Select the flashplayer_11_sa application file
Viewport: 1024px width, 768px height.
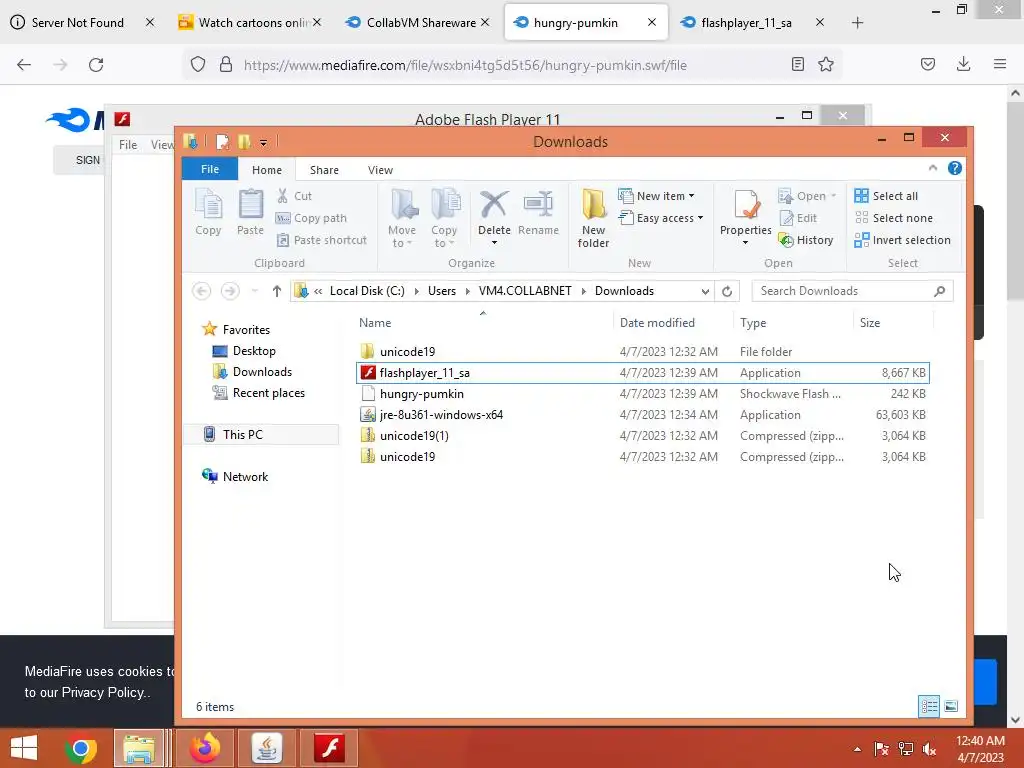tap(643, 372)
